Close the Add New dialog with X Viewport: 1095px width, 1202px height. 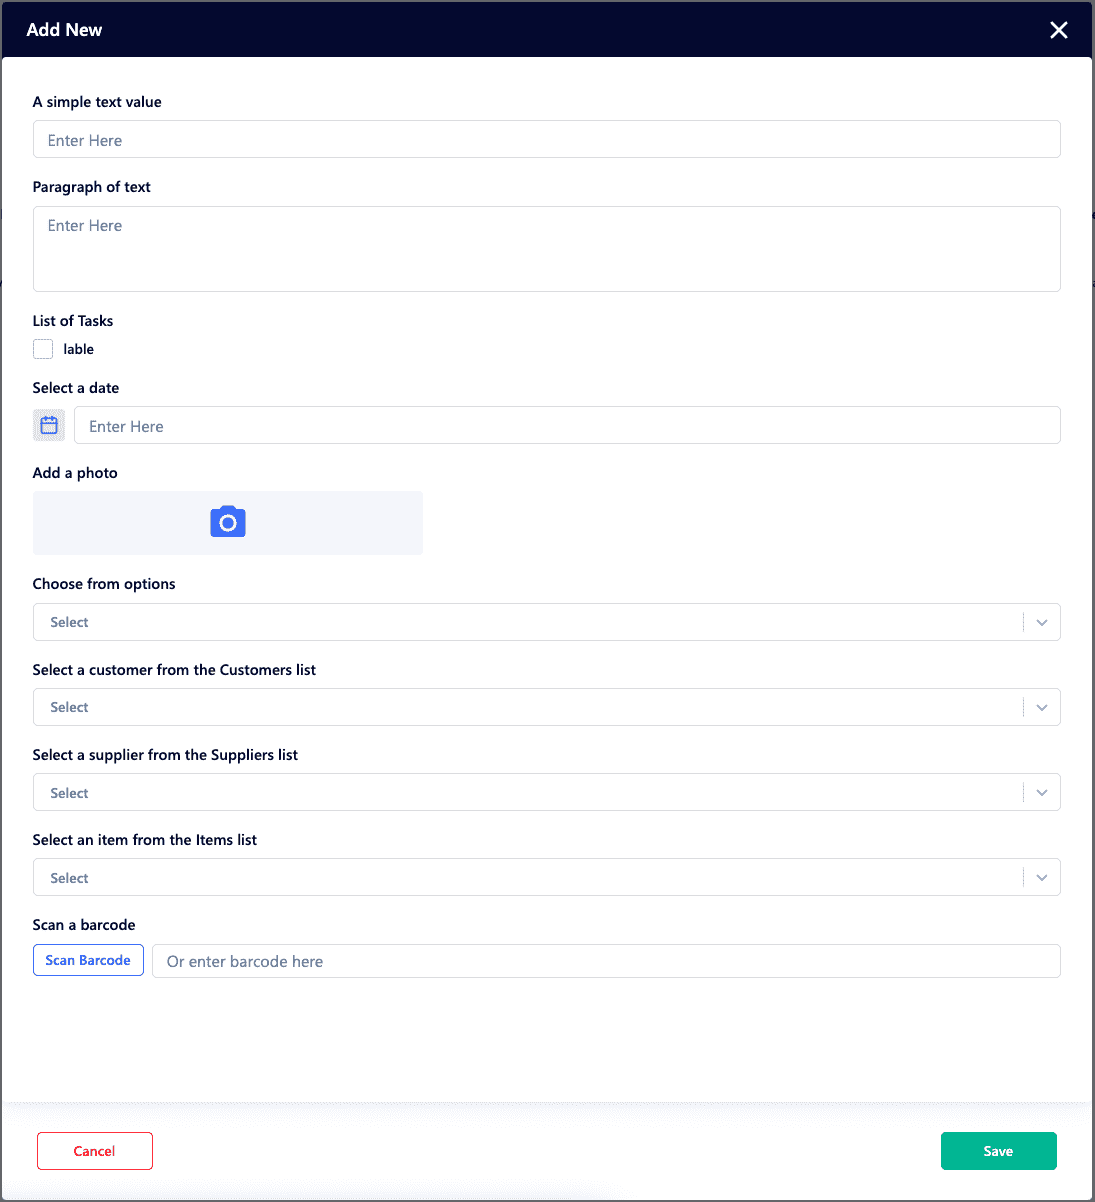pyautogui.click(x=1059, y=30)
